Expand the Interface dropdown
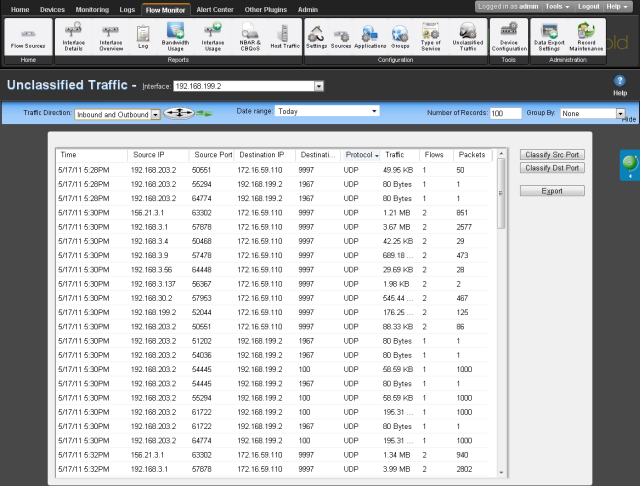This screenshot has width=640, height=486. tap(319, 87)
